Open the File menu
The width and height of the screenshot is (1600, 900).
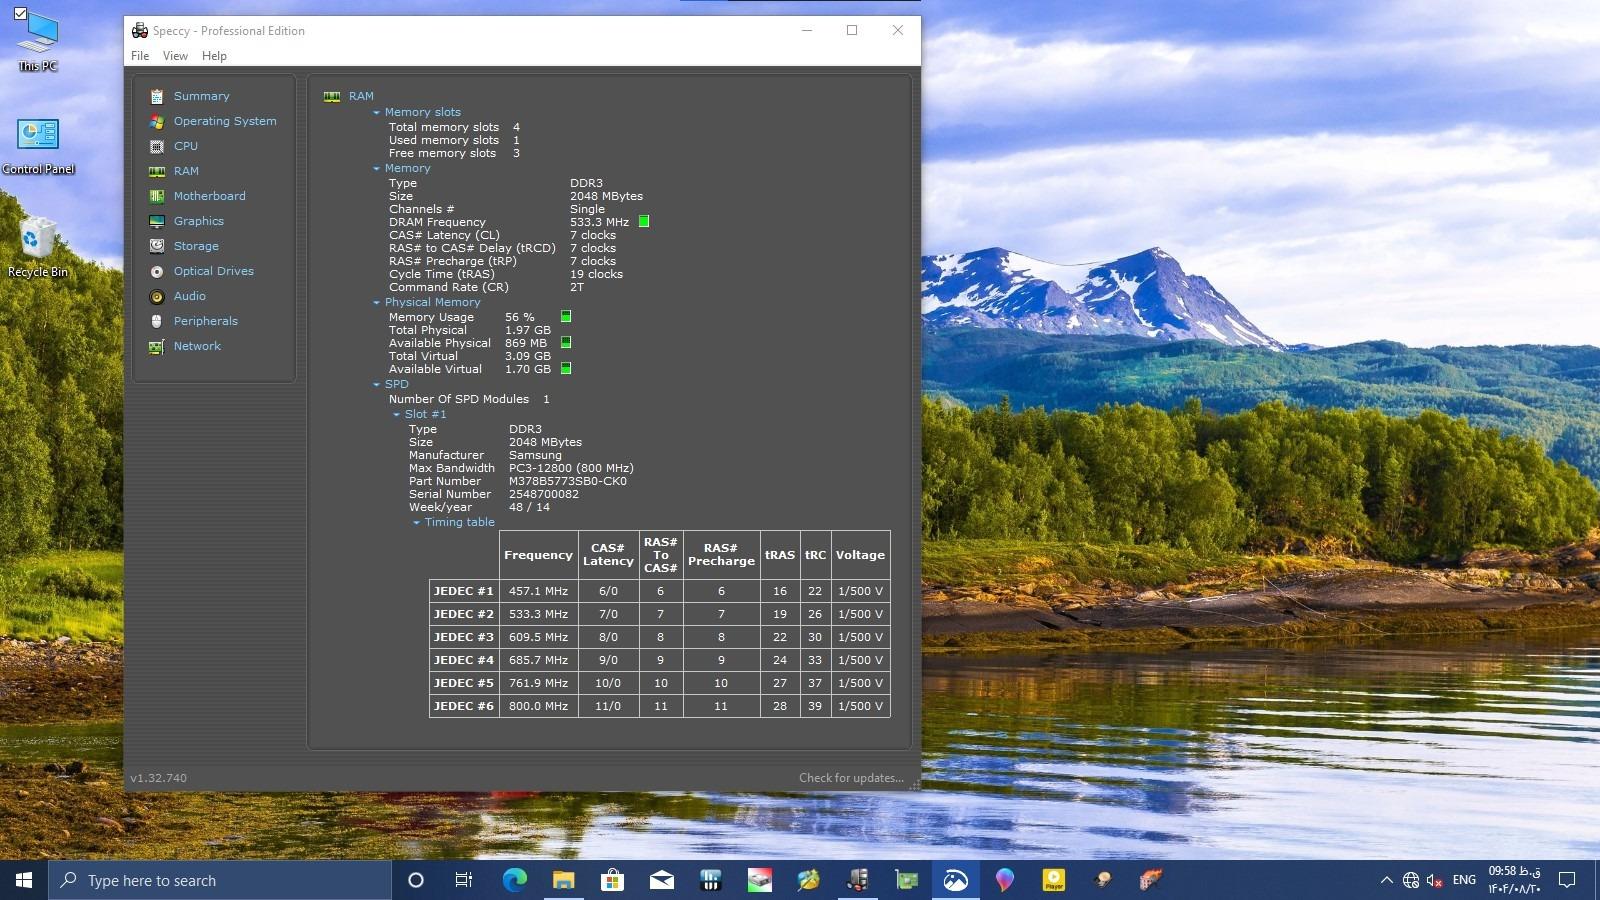point(140,56)
